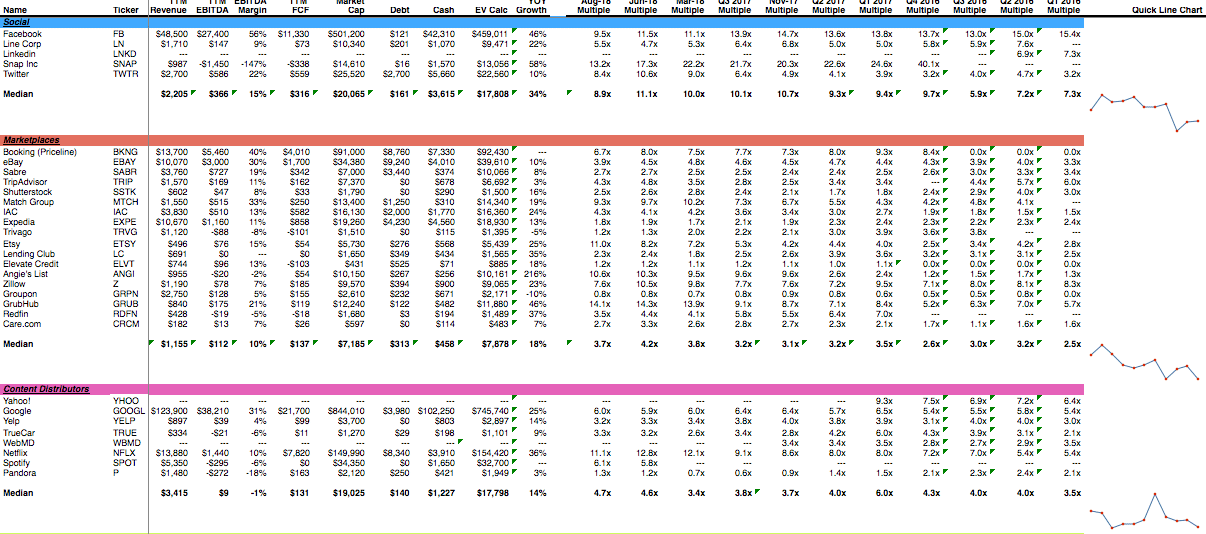Click the Groupon name cell

20,295
